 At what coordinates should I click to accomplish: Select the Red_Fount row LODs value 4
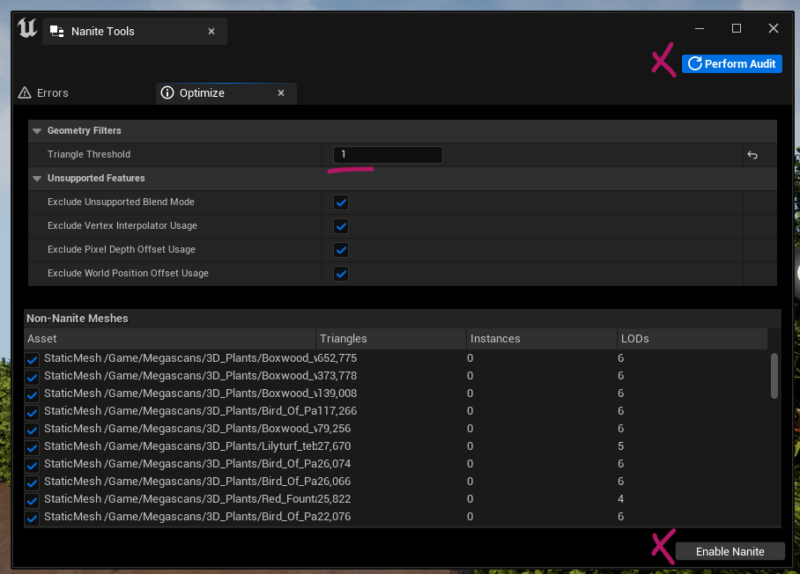pos(620,499)
